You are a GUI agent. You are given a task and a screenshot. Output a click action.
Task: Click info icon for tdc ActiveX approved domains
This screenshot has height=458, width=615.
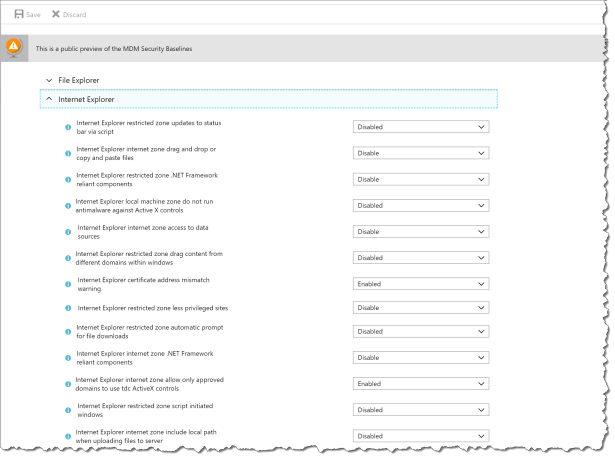(68, 384)
